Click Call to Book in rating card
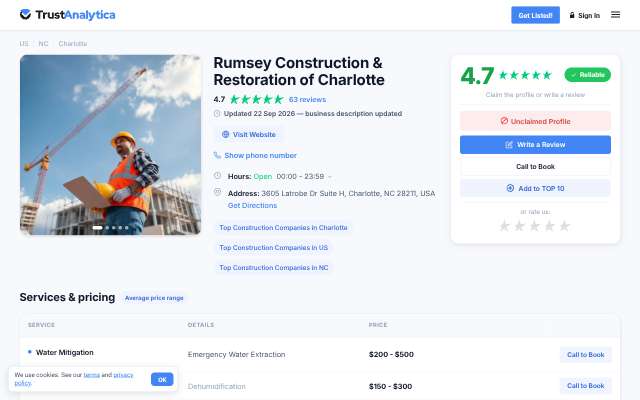 (x=535, y=167)
